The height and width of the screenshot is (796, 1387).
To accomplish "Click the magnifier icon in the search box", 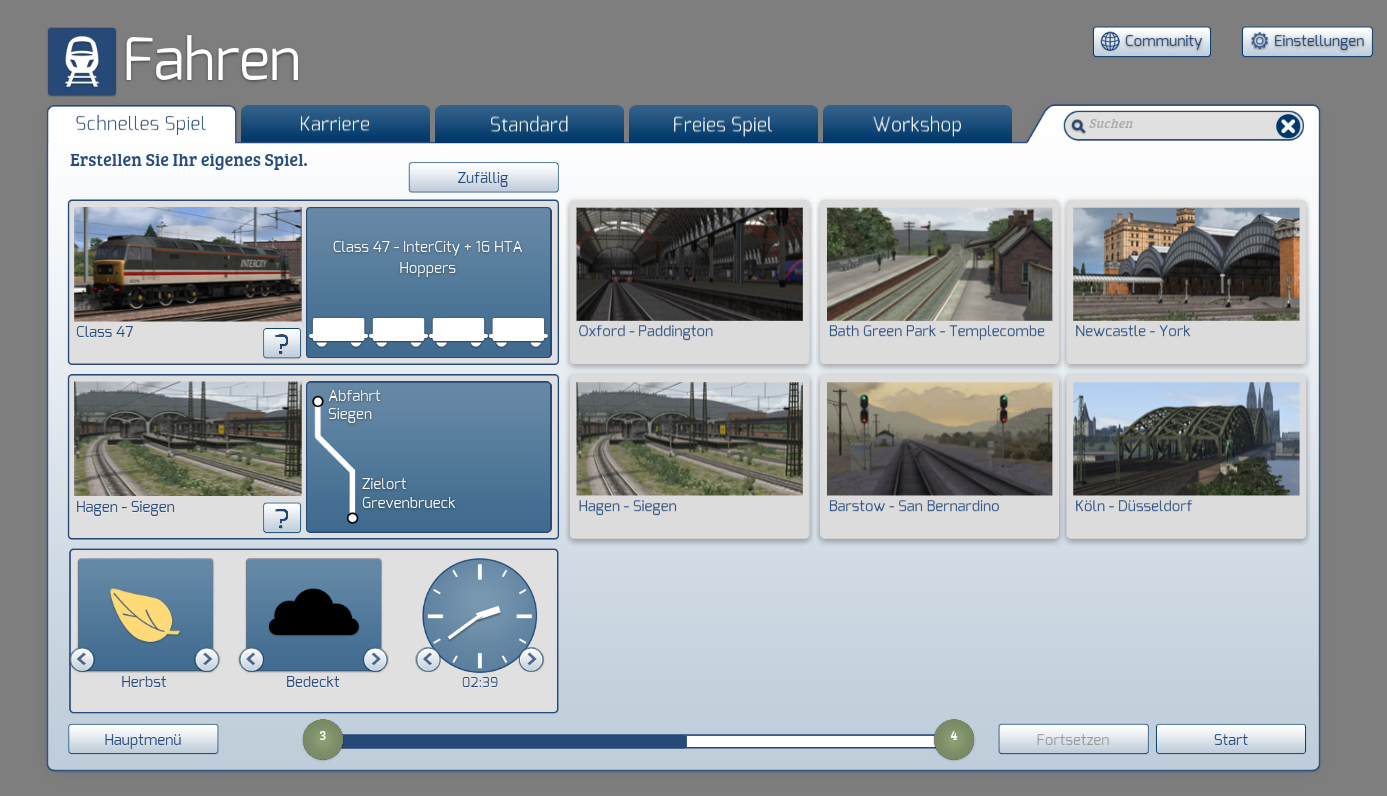I will pyautogui.click(x=1078, y=126).
